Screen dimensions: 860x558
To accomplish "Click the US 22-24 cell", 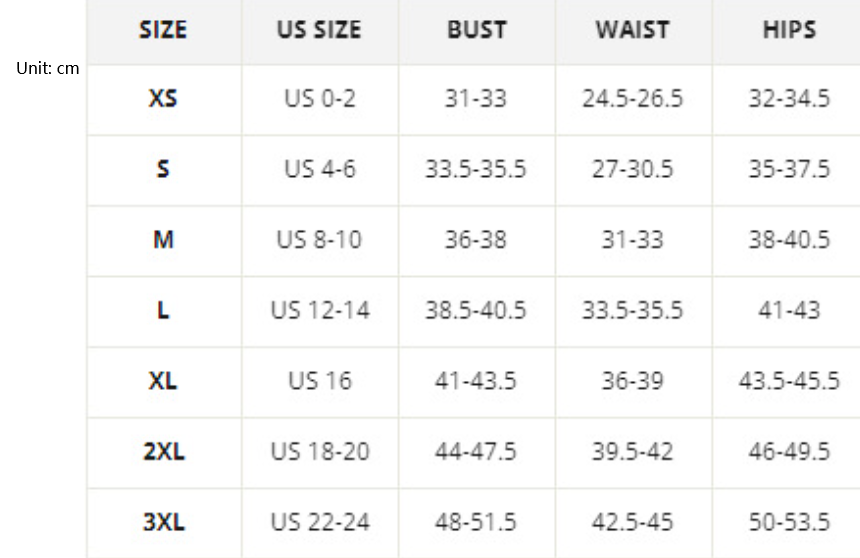I will [319, 522].
